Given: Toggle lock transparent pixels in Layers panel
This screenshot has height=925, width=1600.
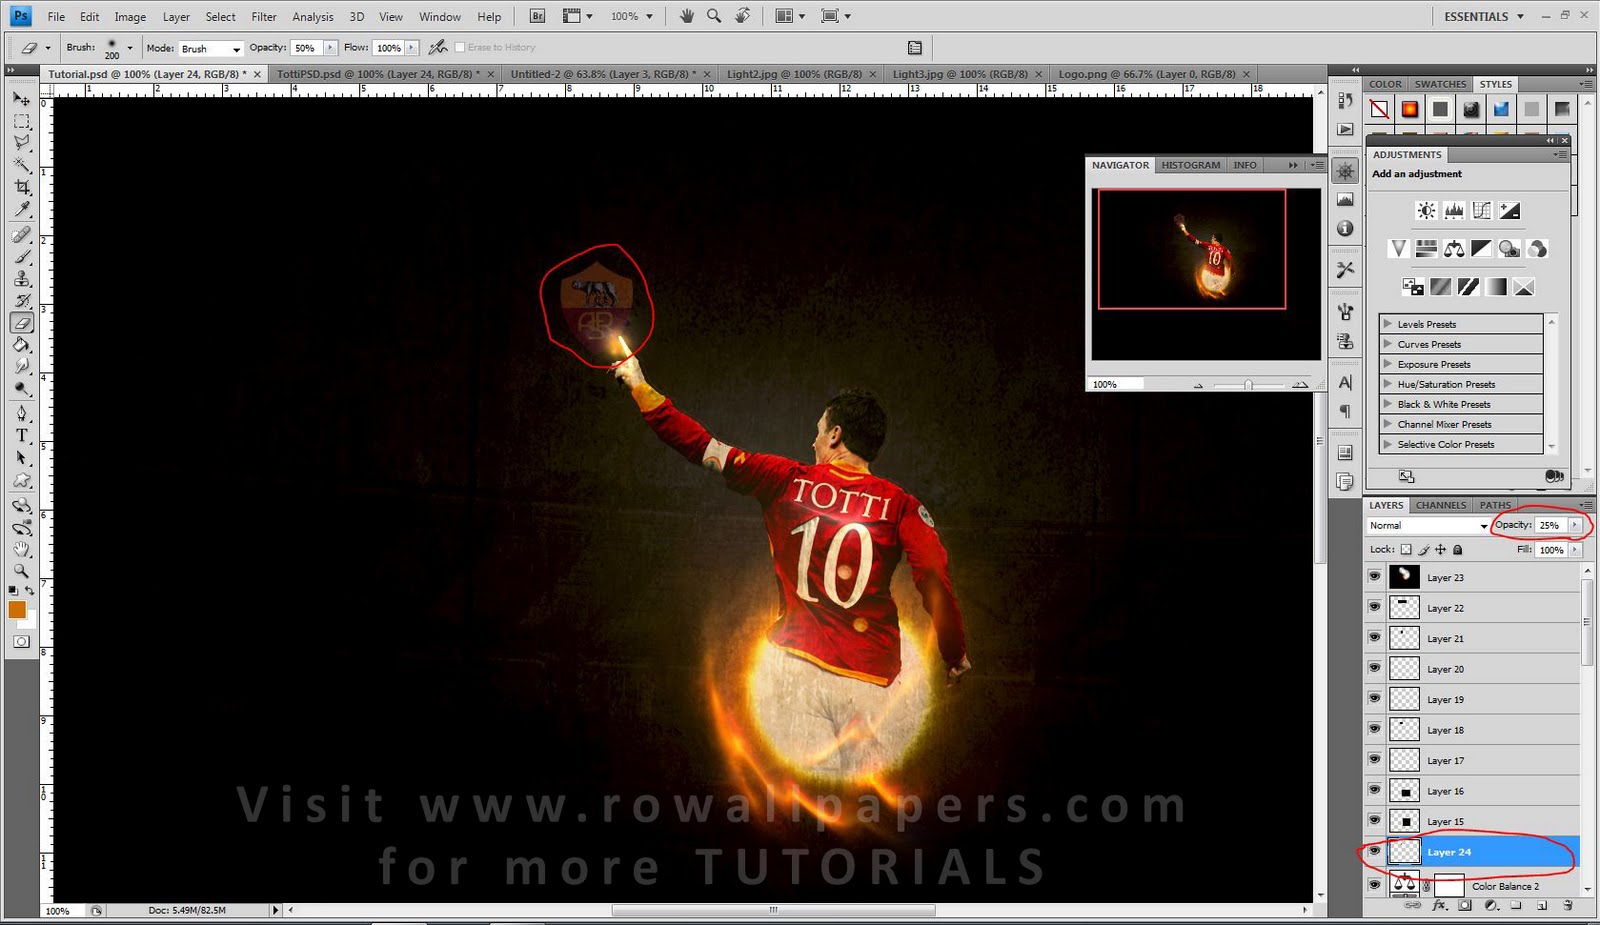Looking at the screenshot, I should tap(1406, 549).
